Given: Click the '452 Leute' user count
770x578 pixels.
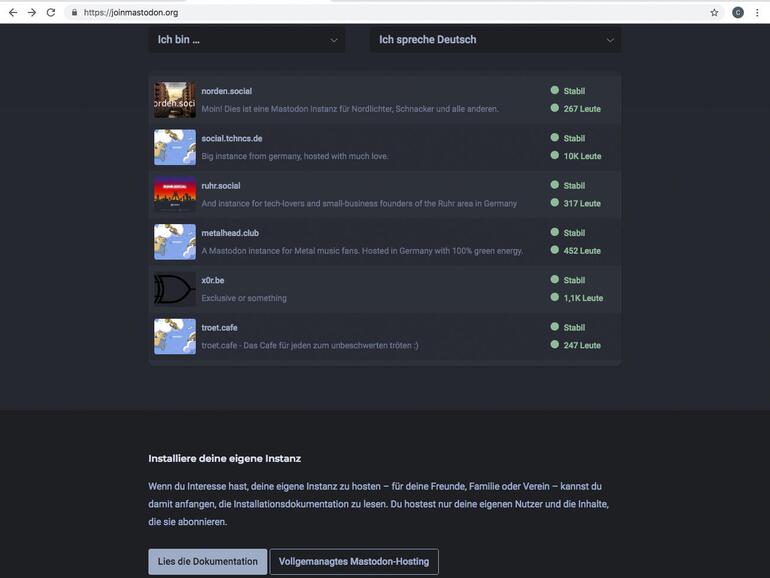Looking at the screenshot, I should pyautogui.click(x=582, y=251).
